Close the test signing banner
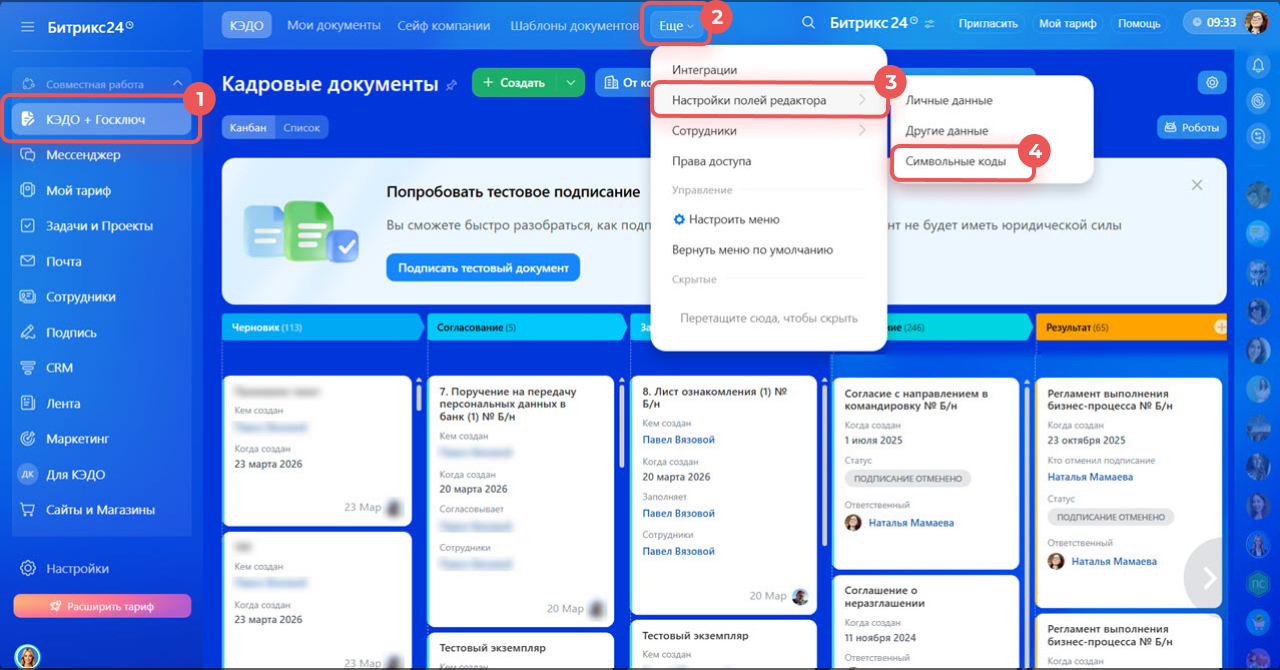 point(1197,185)
